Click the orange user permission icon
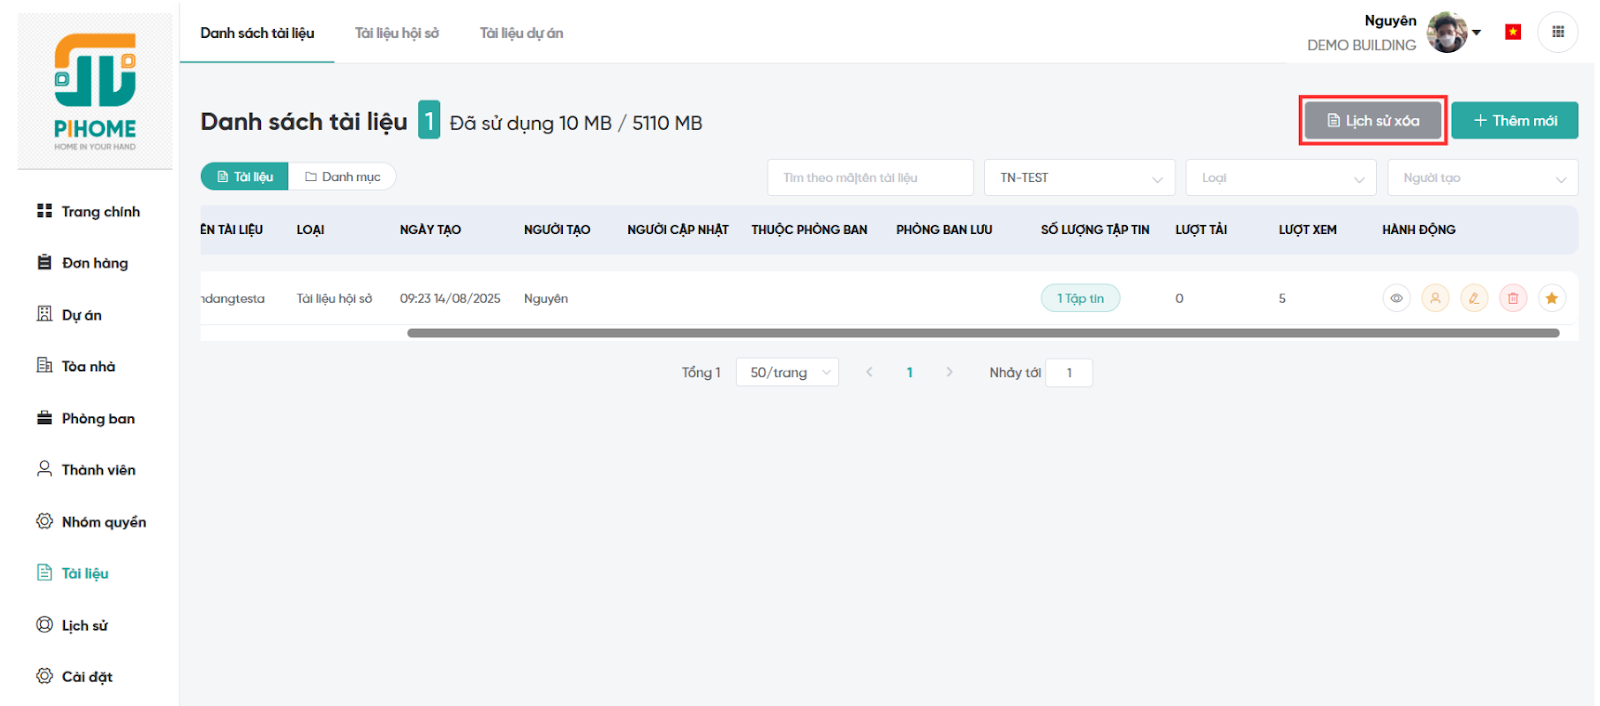This screenshot has height=706, width=1600. click(x=1435, y=298)
